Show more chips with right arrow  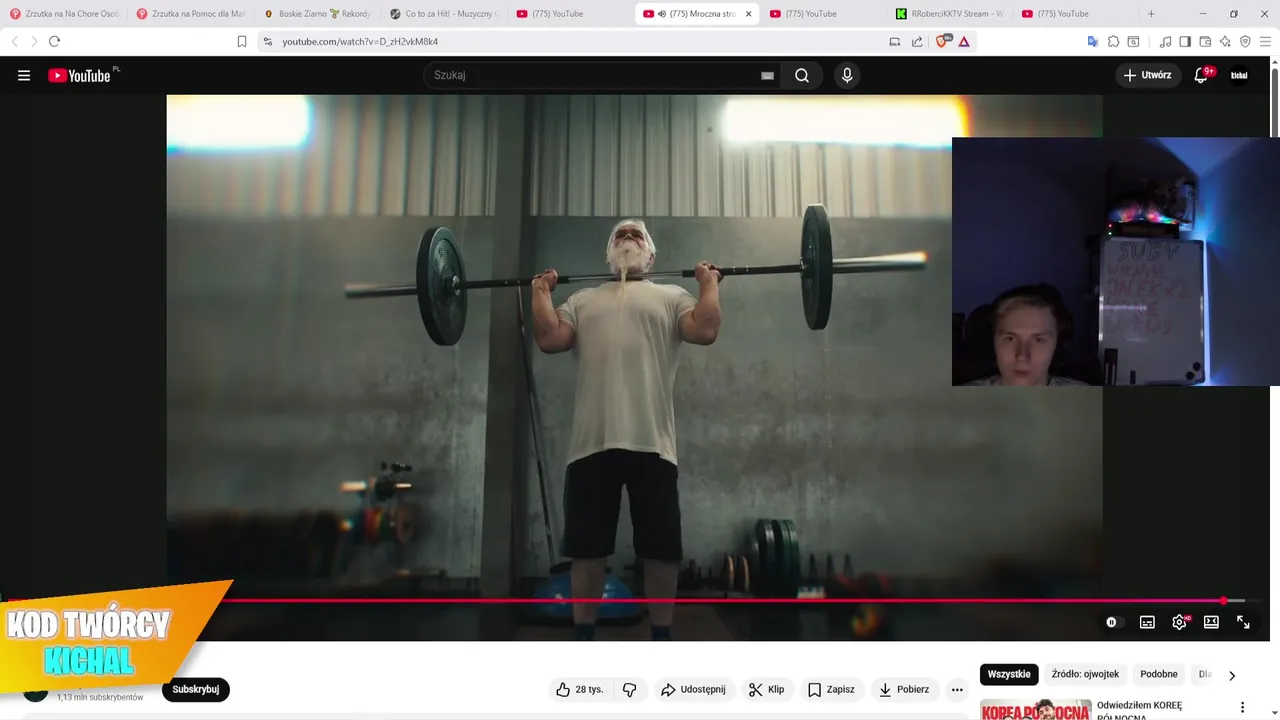pyautogui.click(x=1231, y=675)
